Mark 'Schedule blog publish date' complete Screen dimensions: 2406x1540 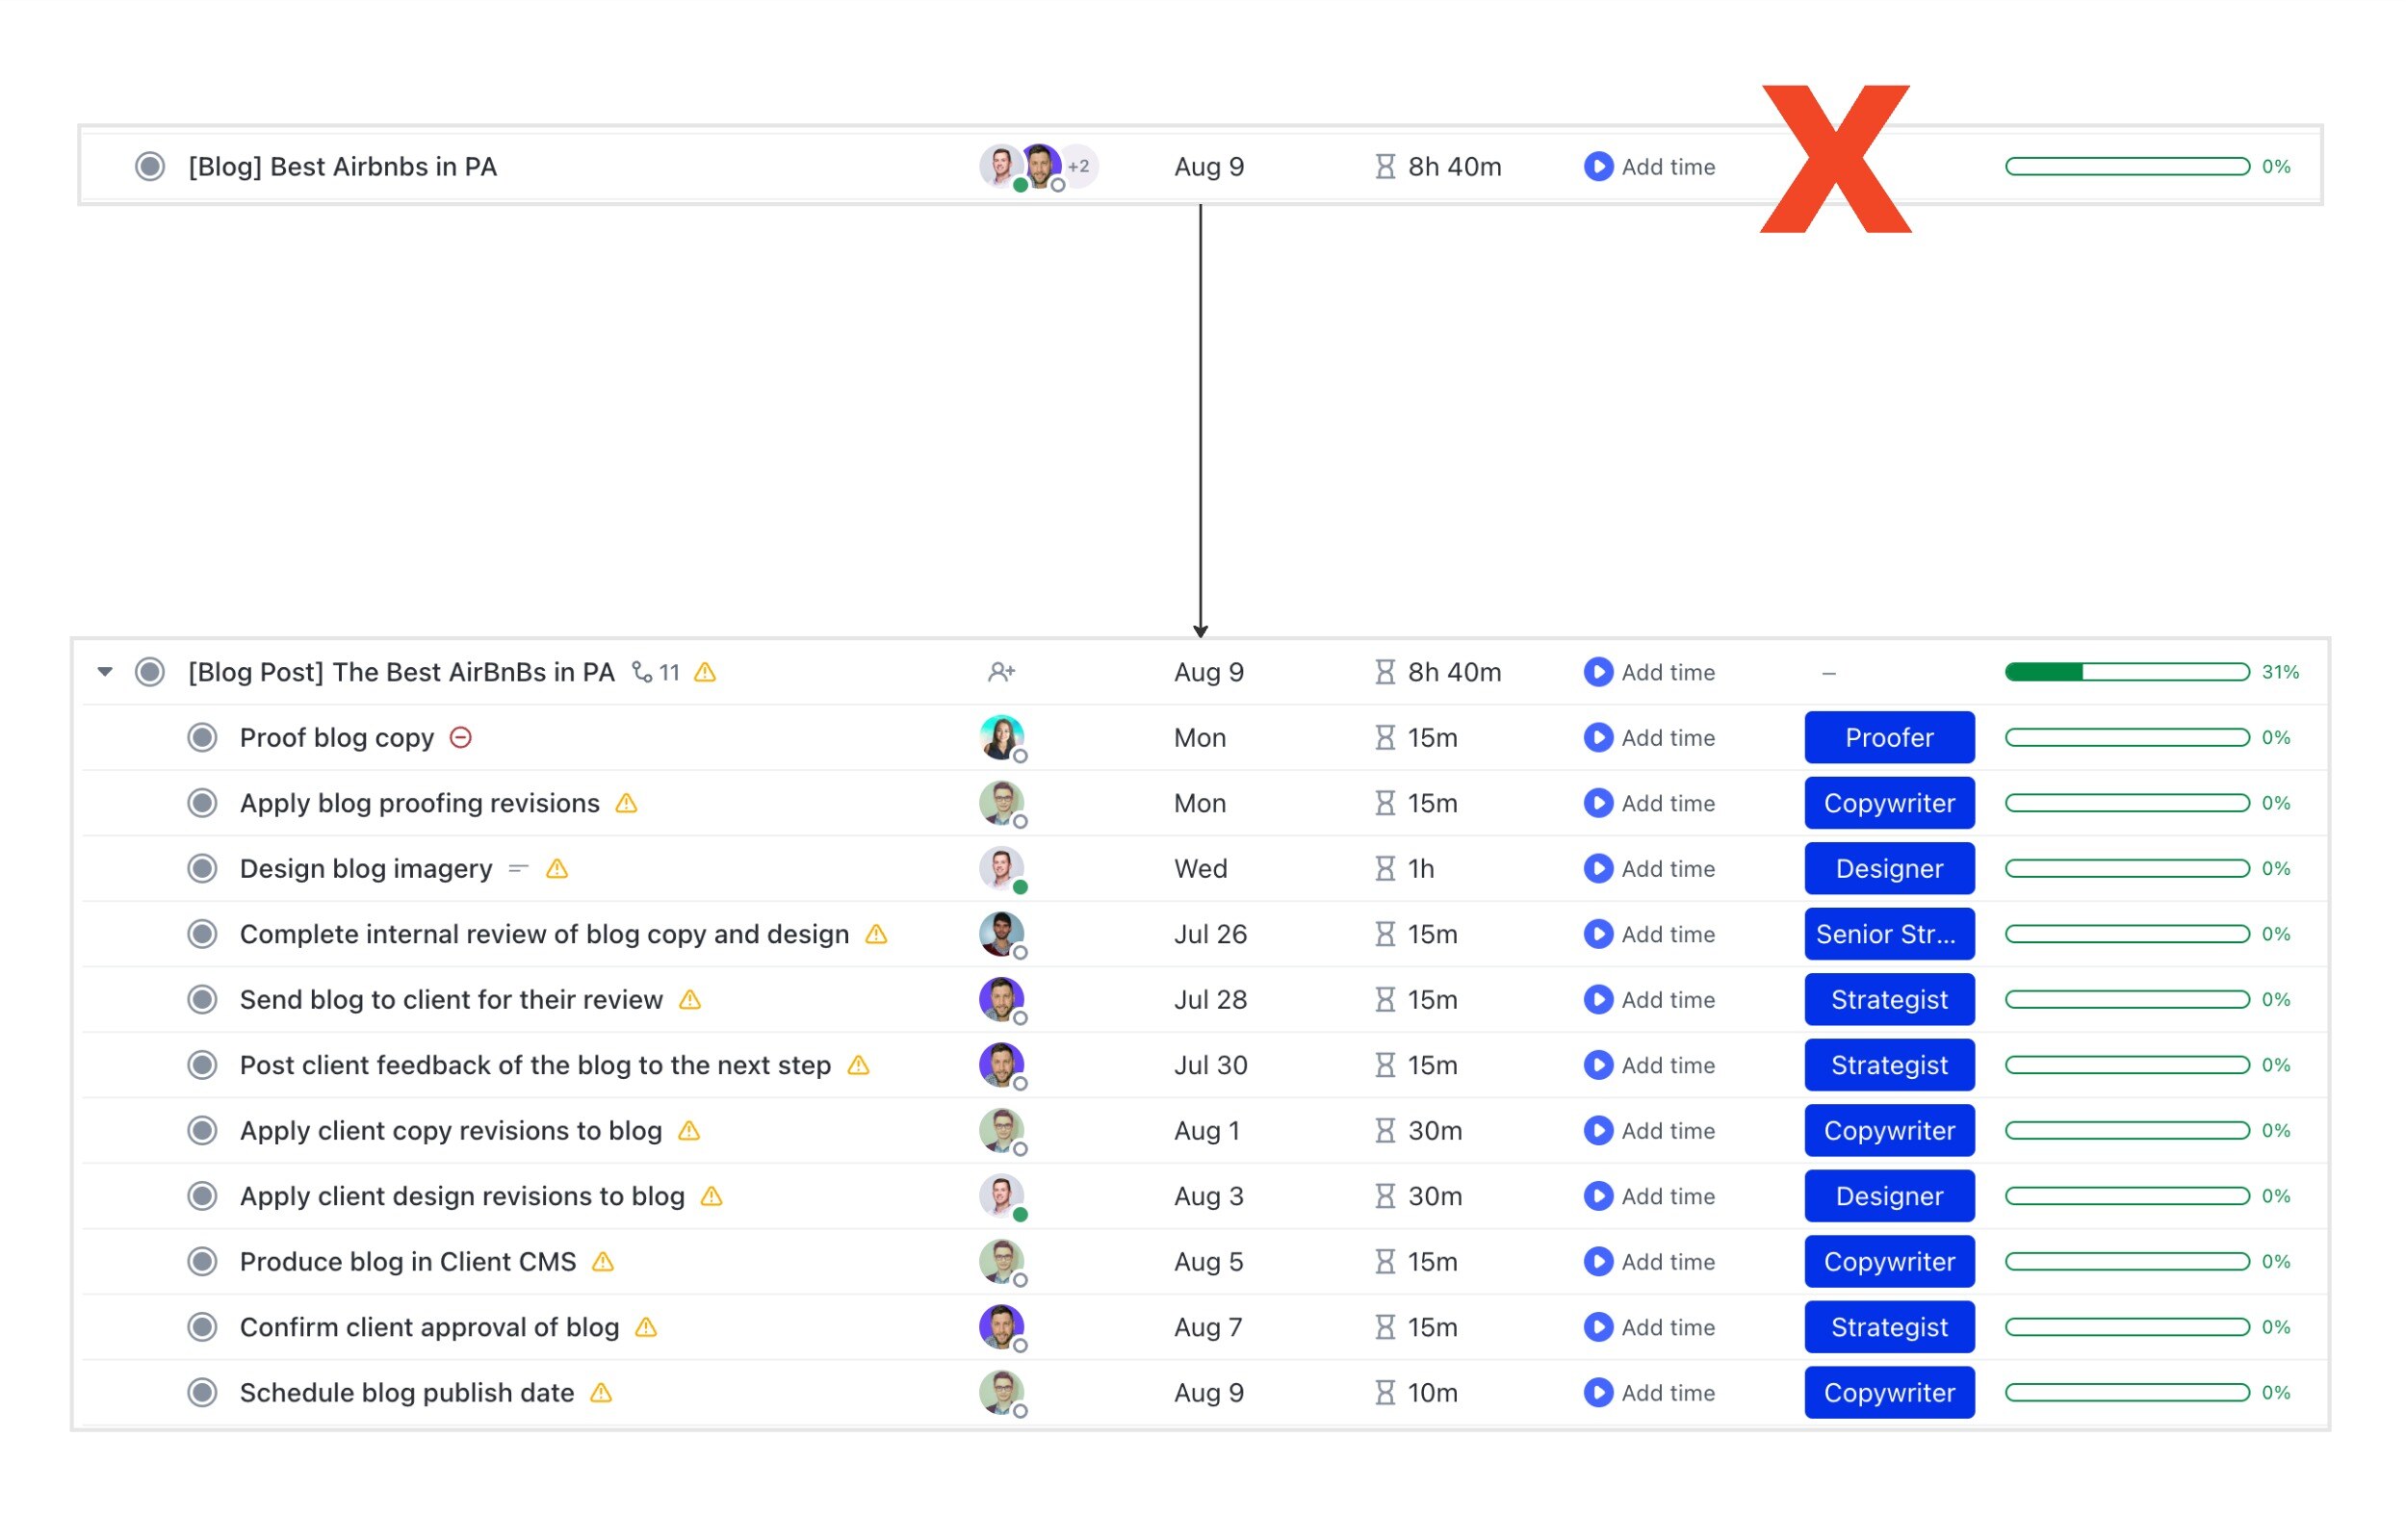click(x=203, y=1393)
